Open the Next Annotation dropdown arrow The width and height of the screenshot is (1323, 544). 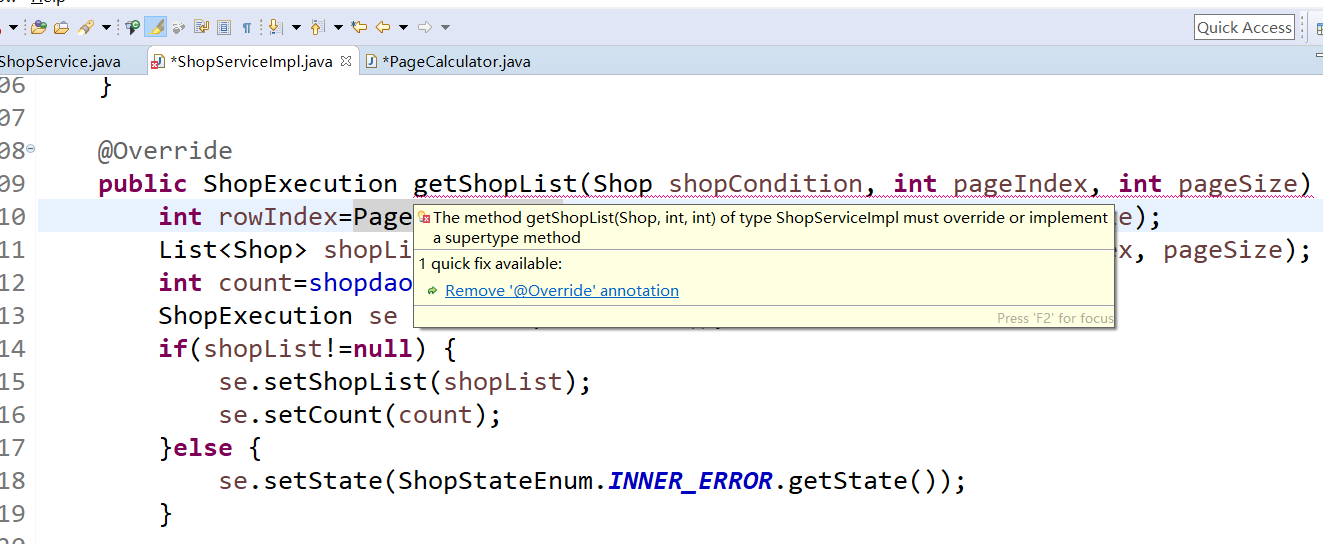[x=296, y=27]
